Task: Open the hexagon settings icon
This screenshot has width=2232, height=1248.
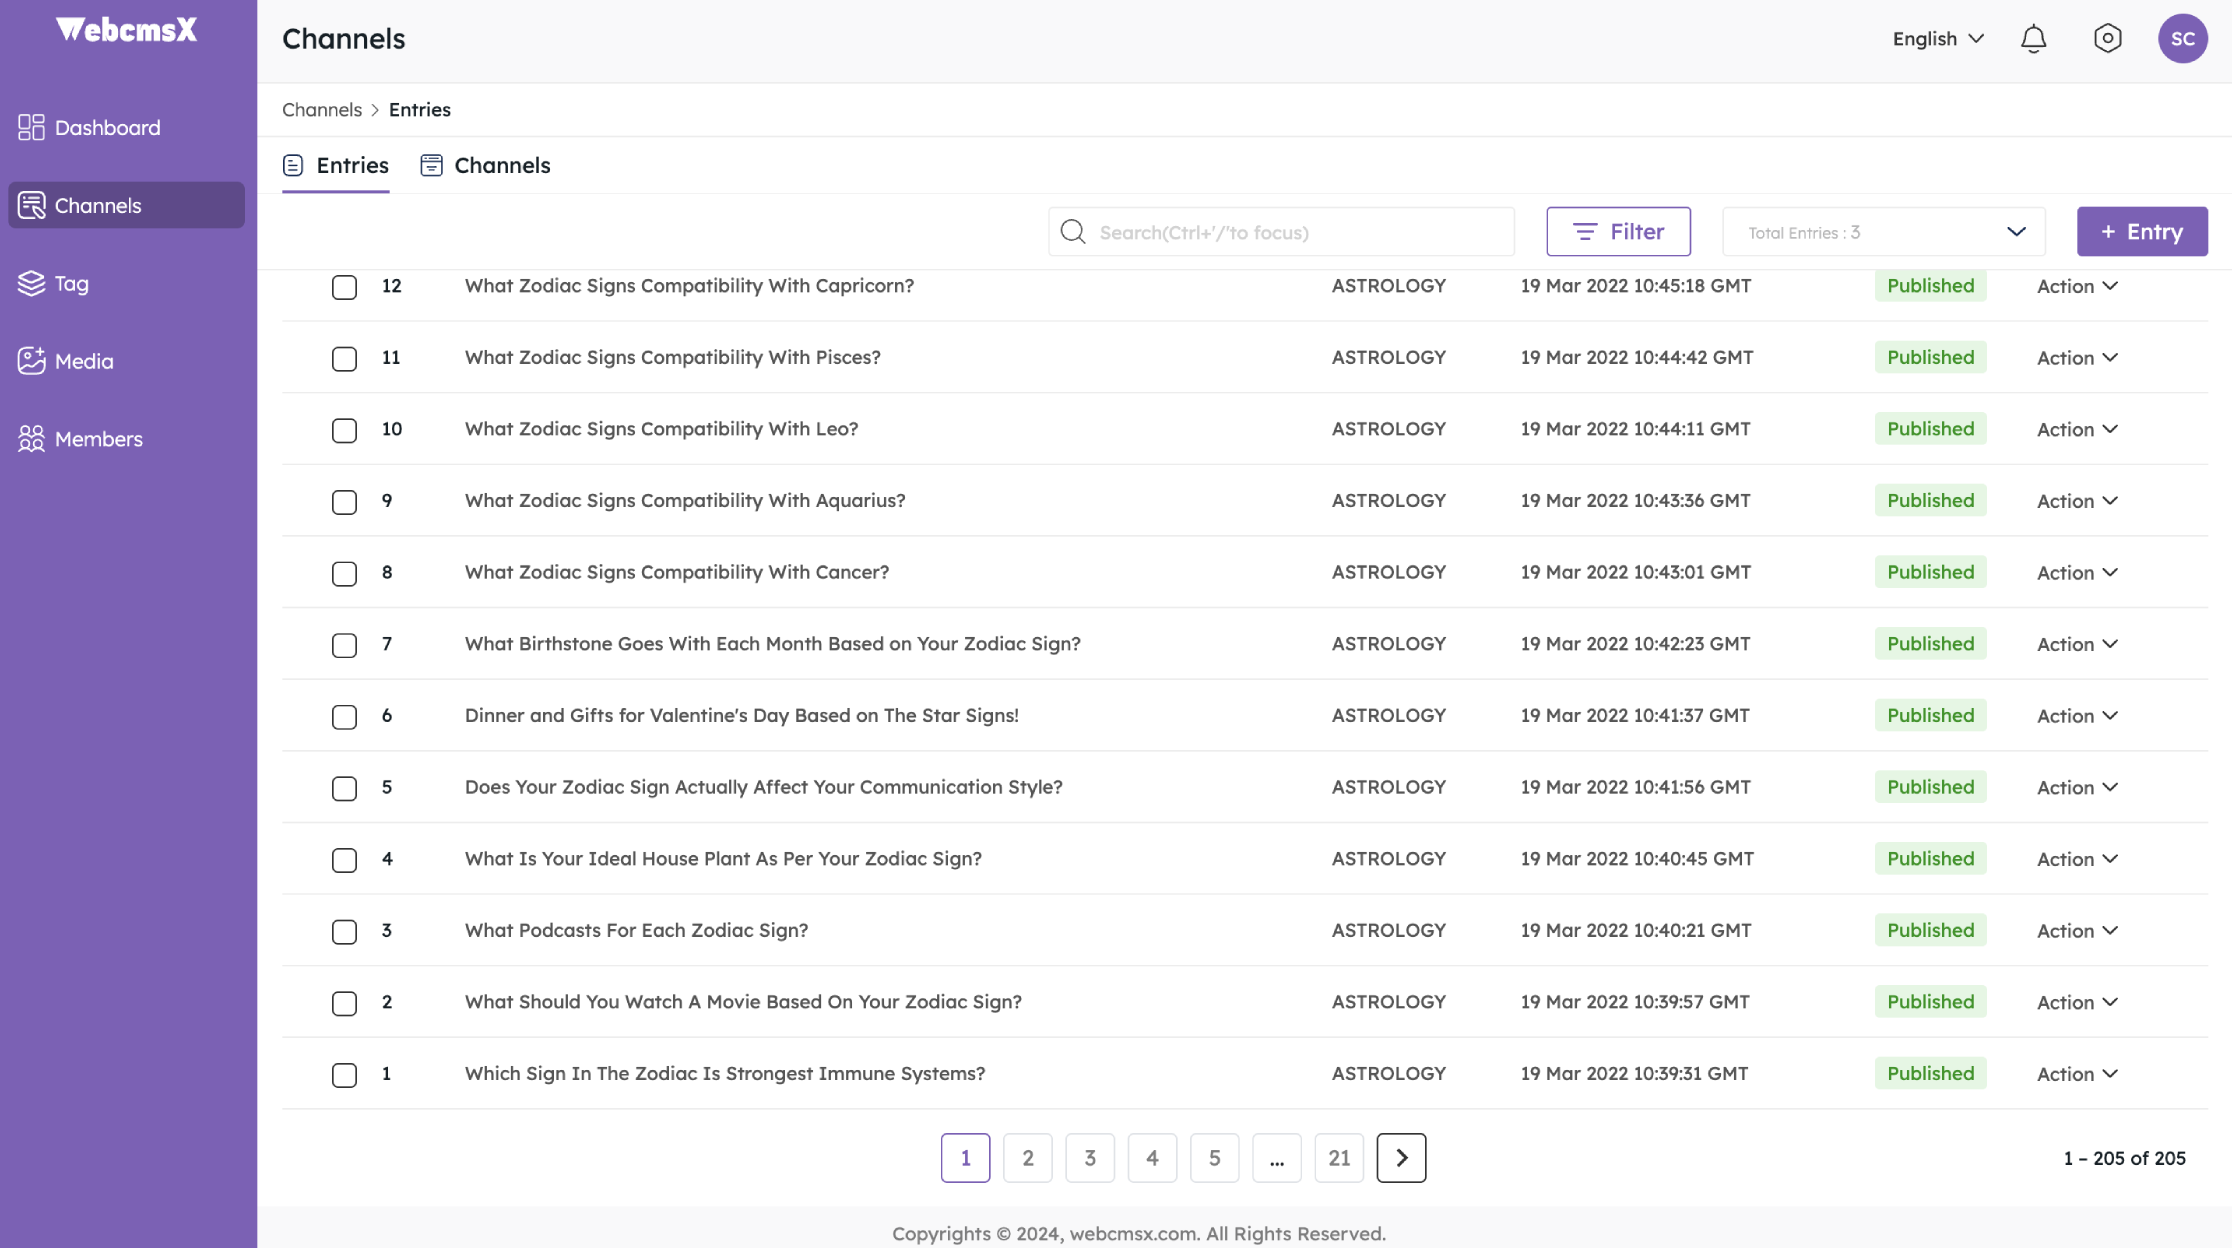Action: click(2107, 39)
